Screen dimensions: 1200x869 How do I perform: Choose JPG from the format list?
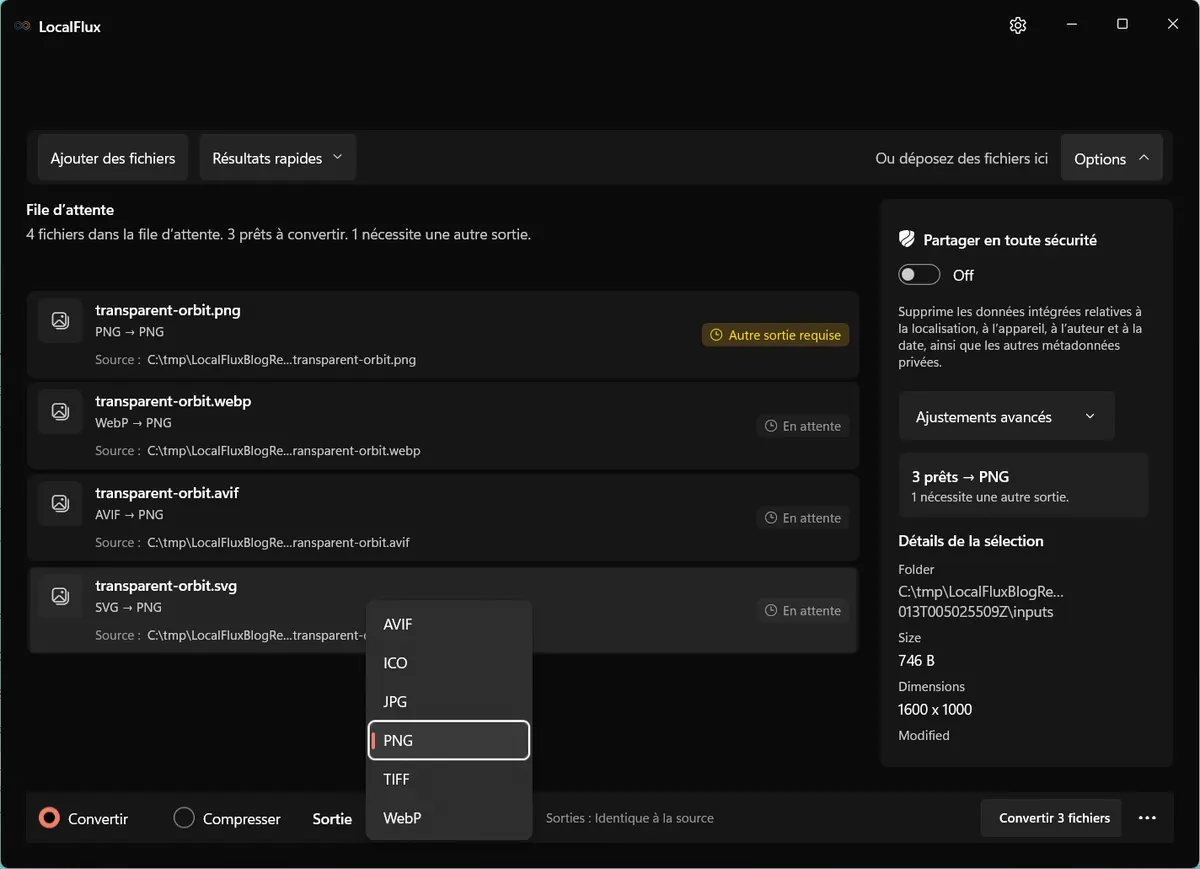click(x=449, y=701)
